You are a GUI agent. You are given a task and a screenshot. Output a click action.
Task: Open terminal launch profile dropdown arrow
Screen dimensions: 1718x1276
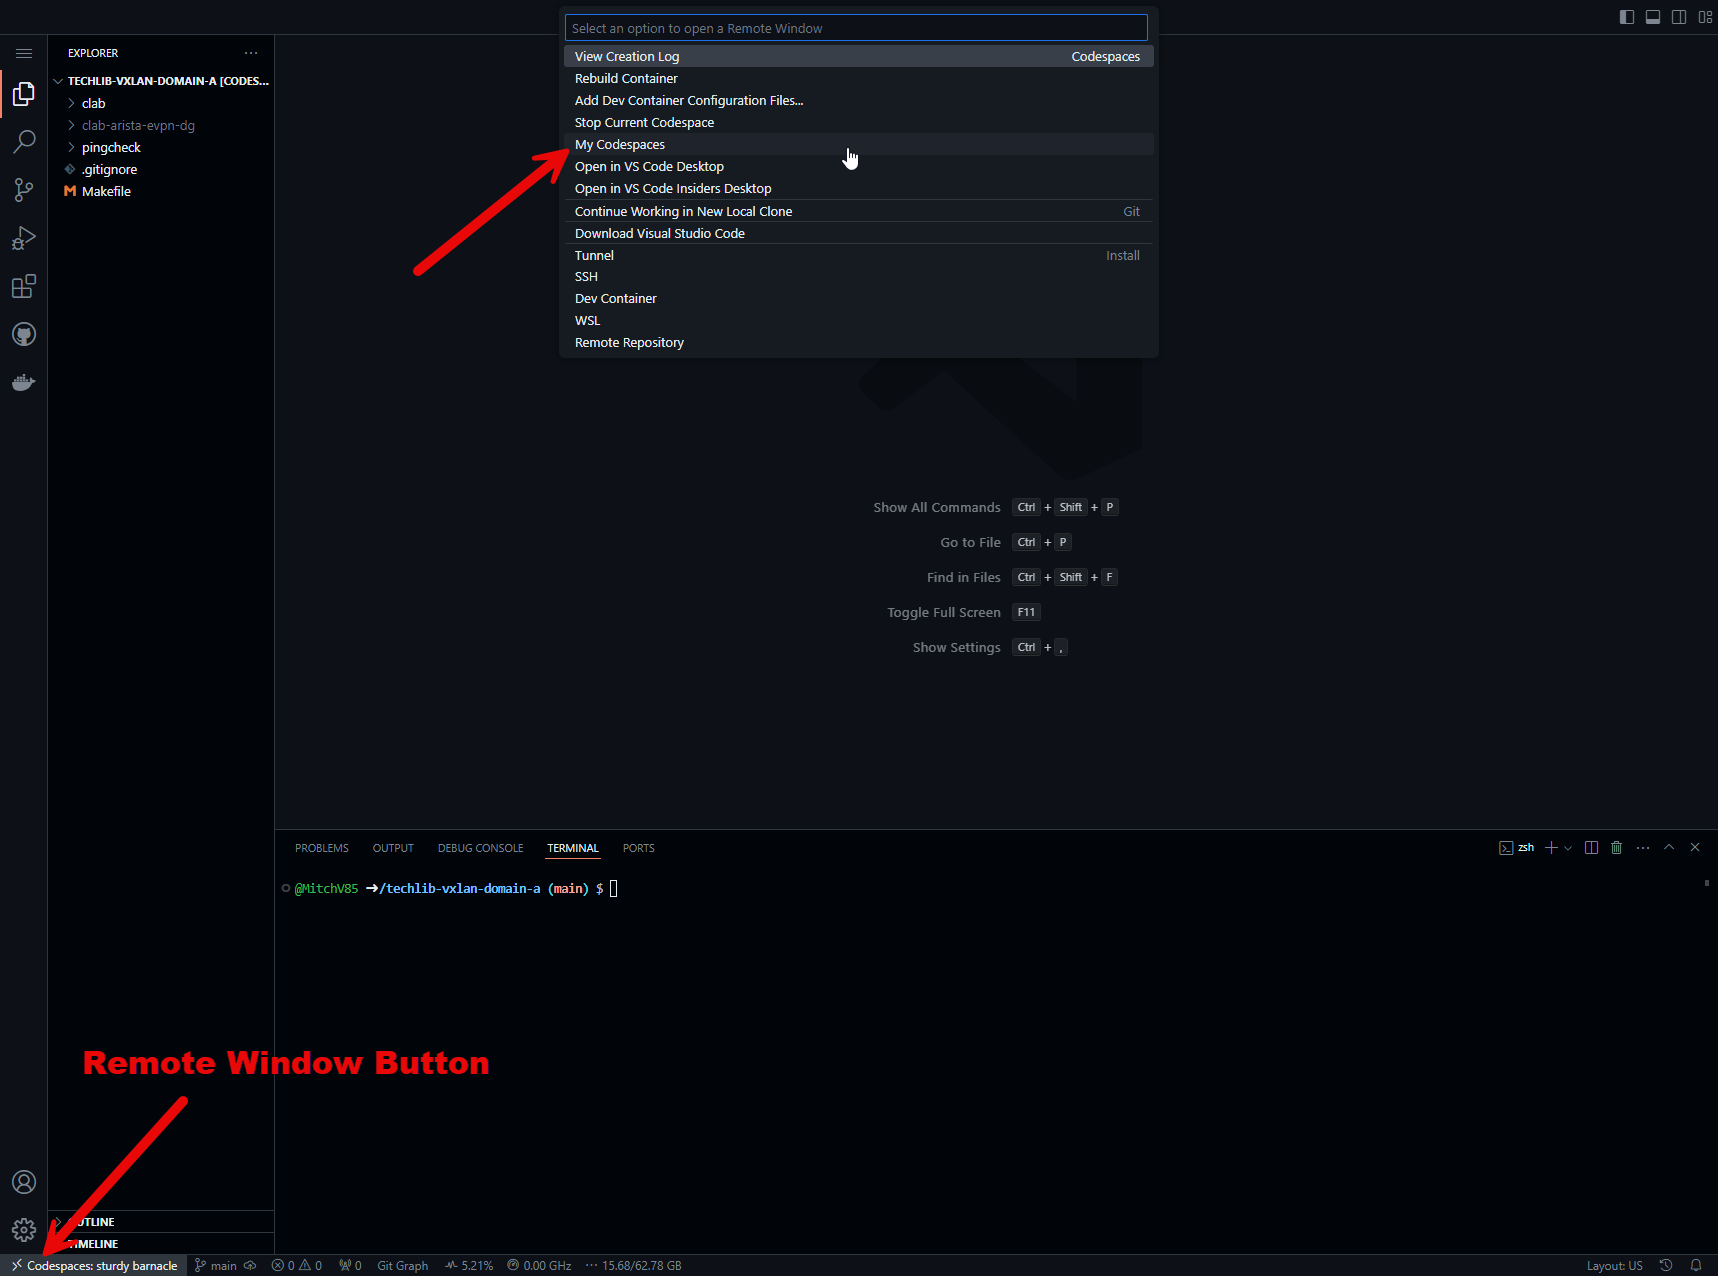click(1568, 848)
